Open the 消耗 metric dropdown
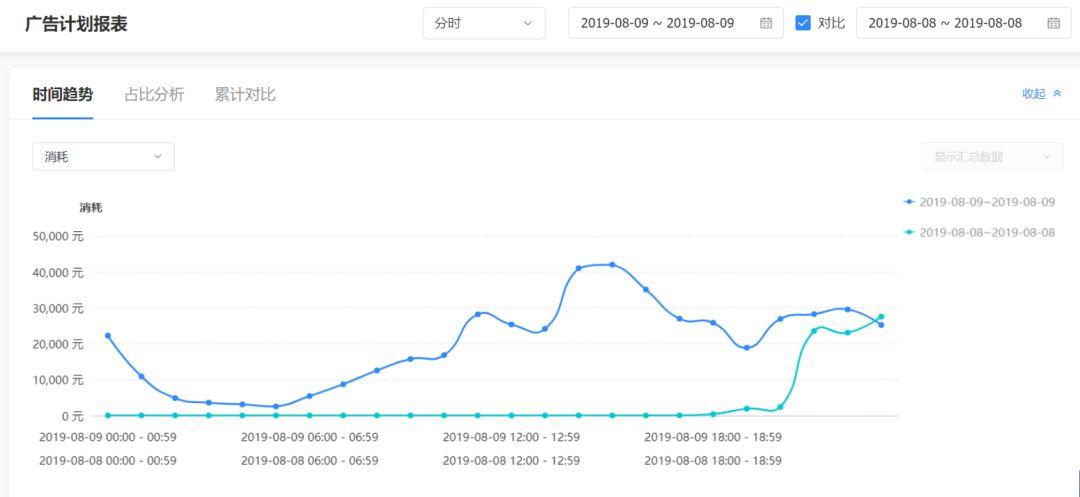The width and height of the screenshot is (1080, 497). pyautogui.click(x=103, y=156)
